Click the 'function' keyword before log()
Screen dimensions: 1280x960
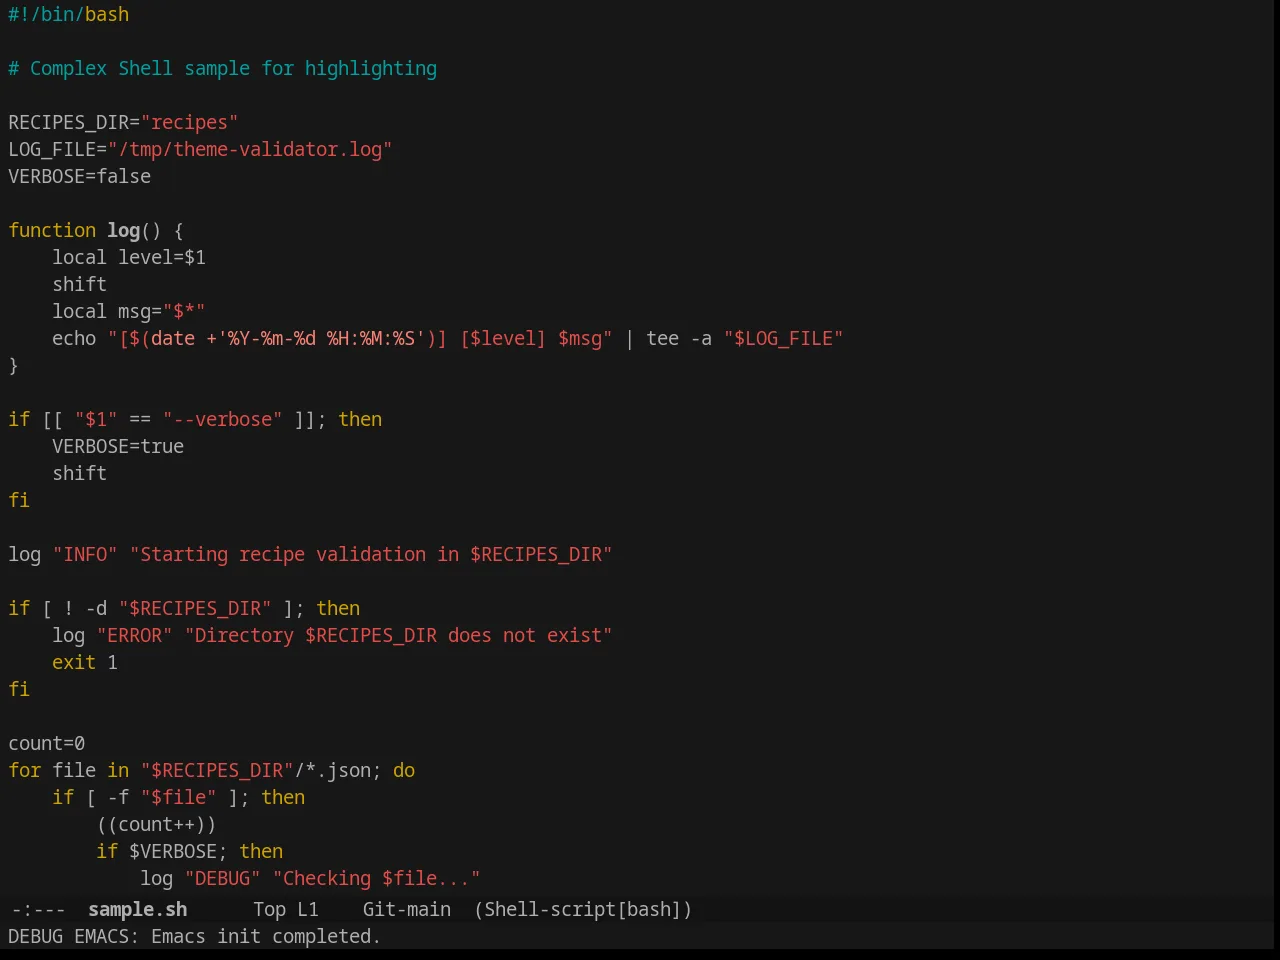pos(52,230)
